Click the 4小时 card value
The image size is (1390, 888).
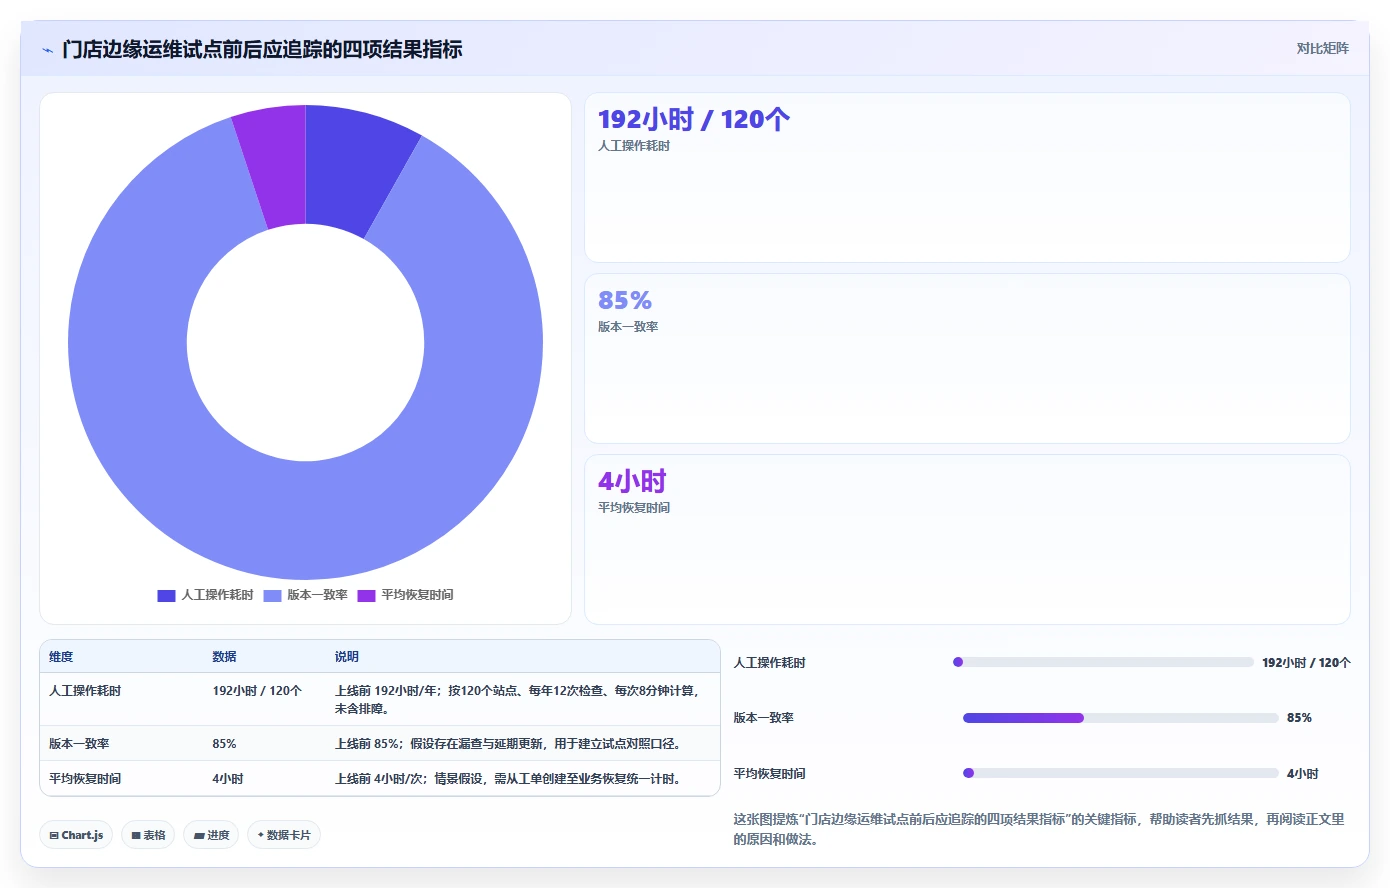(x=632, y=481)
